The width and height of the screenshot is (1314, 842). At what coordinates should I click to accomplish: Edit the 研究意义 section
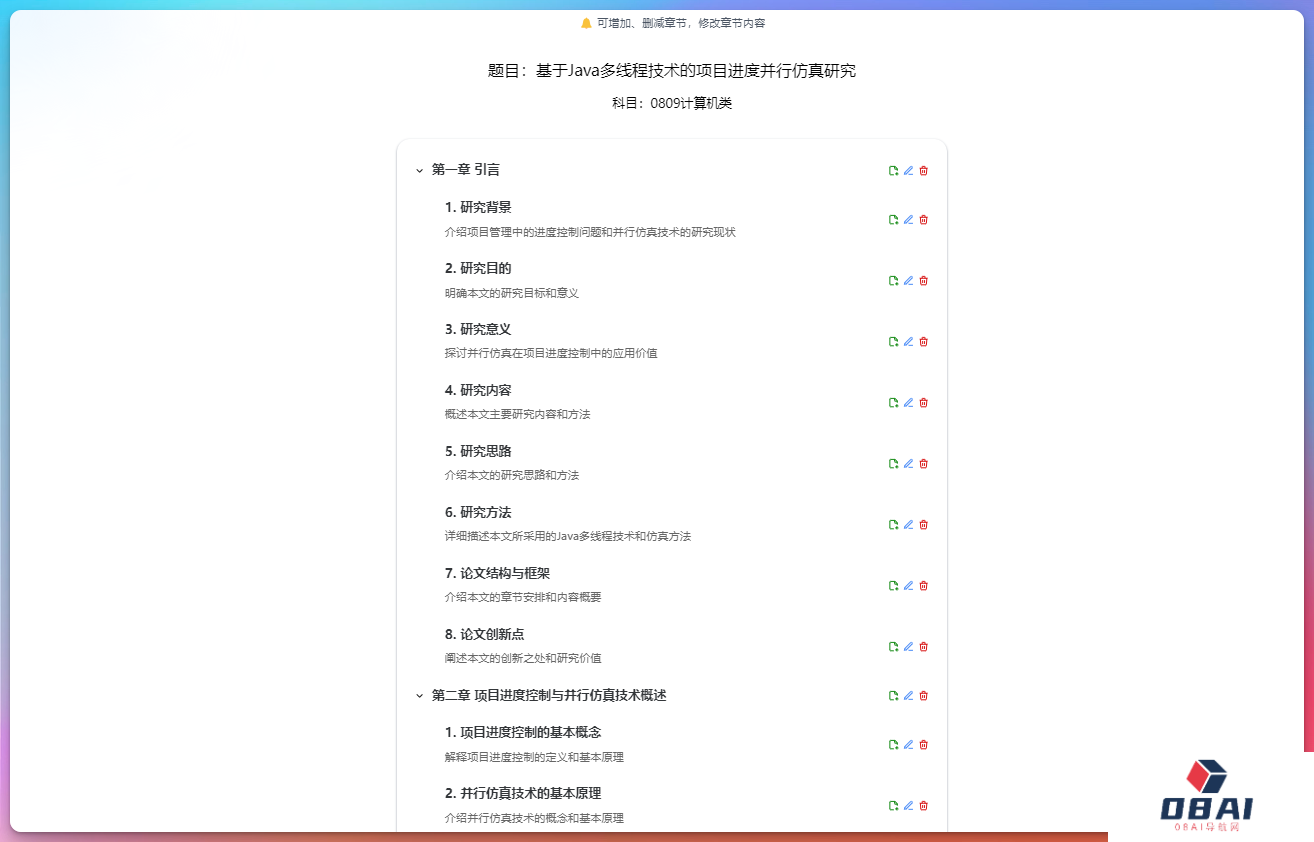pyautogui.click(x=909, y=342)
